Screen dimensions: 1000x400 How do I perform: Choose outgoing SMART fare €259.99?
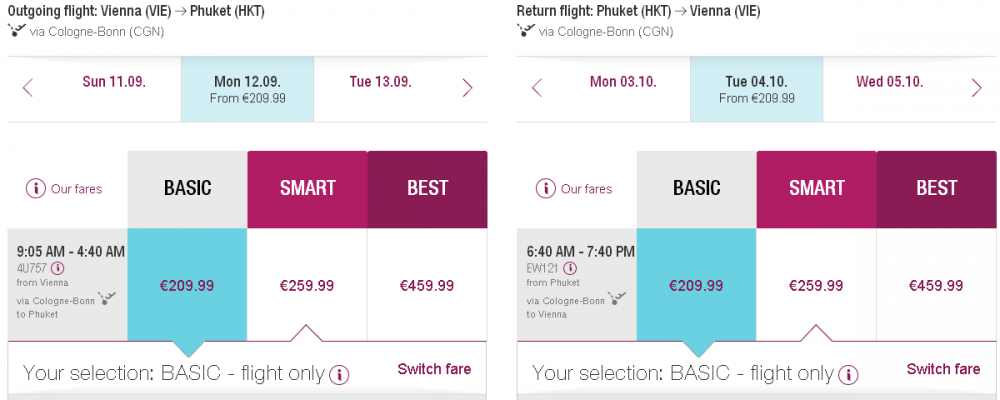coord(307,285)
